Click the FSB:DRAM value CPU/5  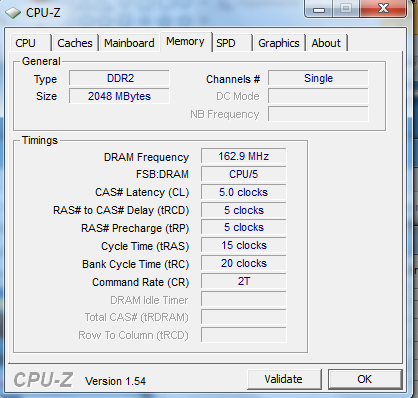pyautogui.click(x=244, y=174)
